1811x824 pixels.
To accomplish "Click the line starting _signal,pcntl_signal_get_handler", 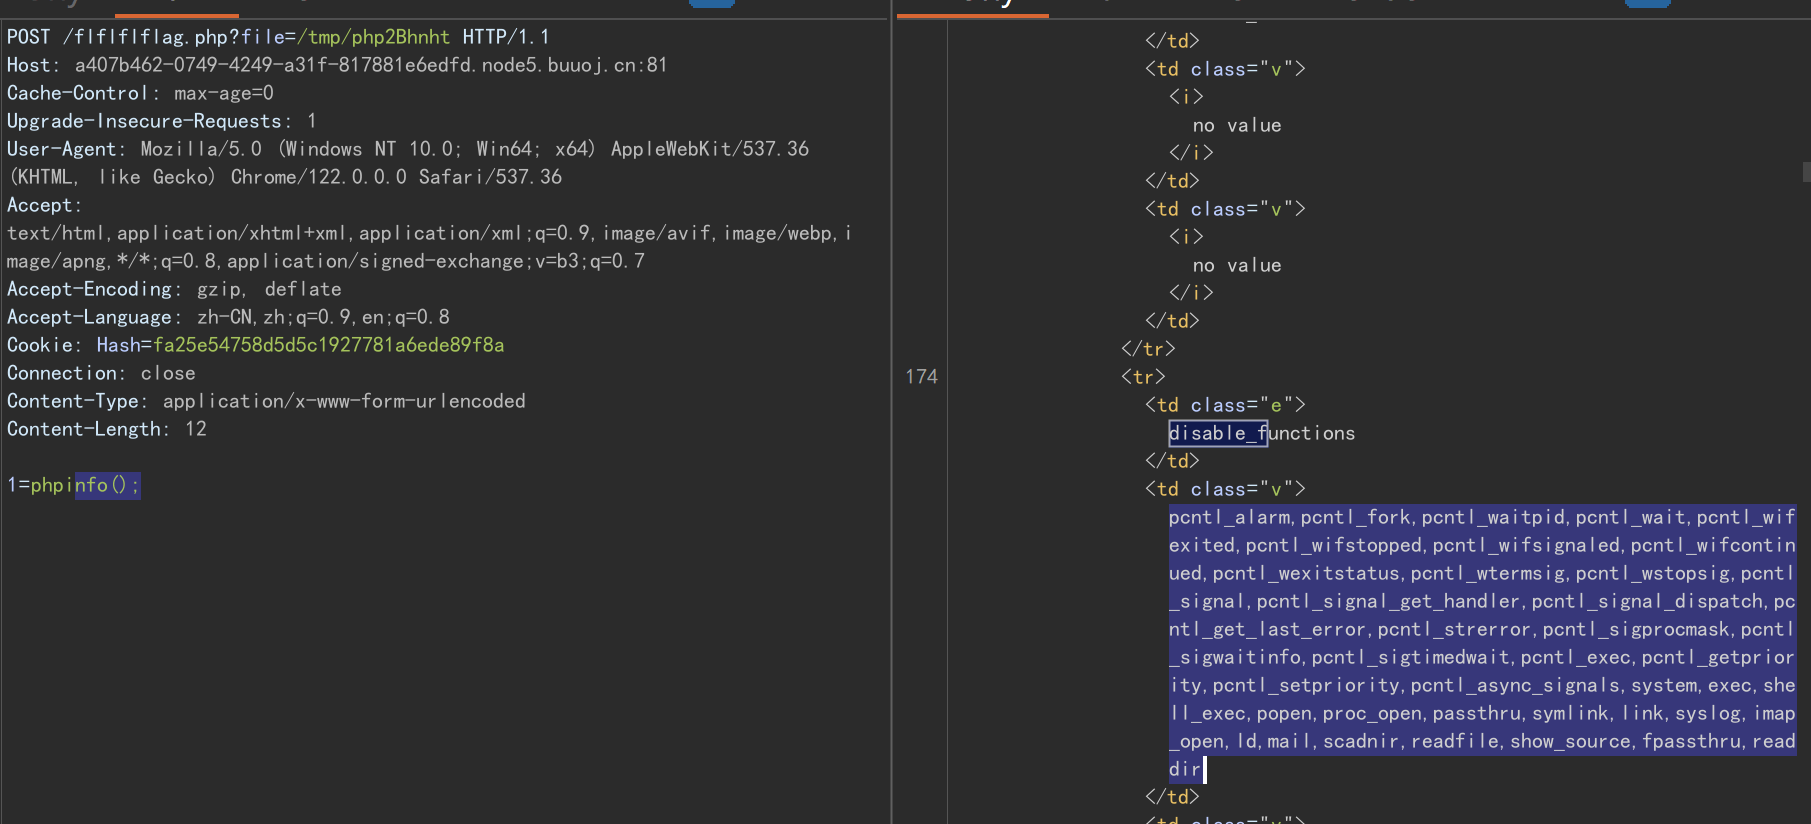I will coord(1482,601).
